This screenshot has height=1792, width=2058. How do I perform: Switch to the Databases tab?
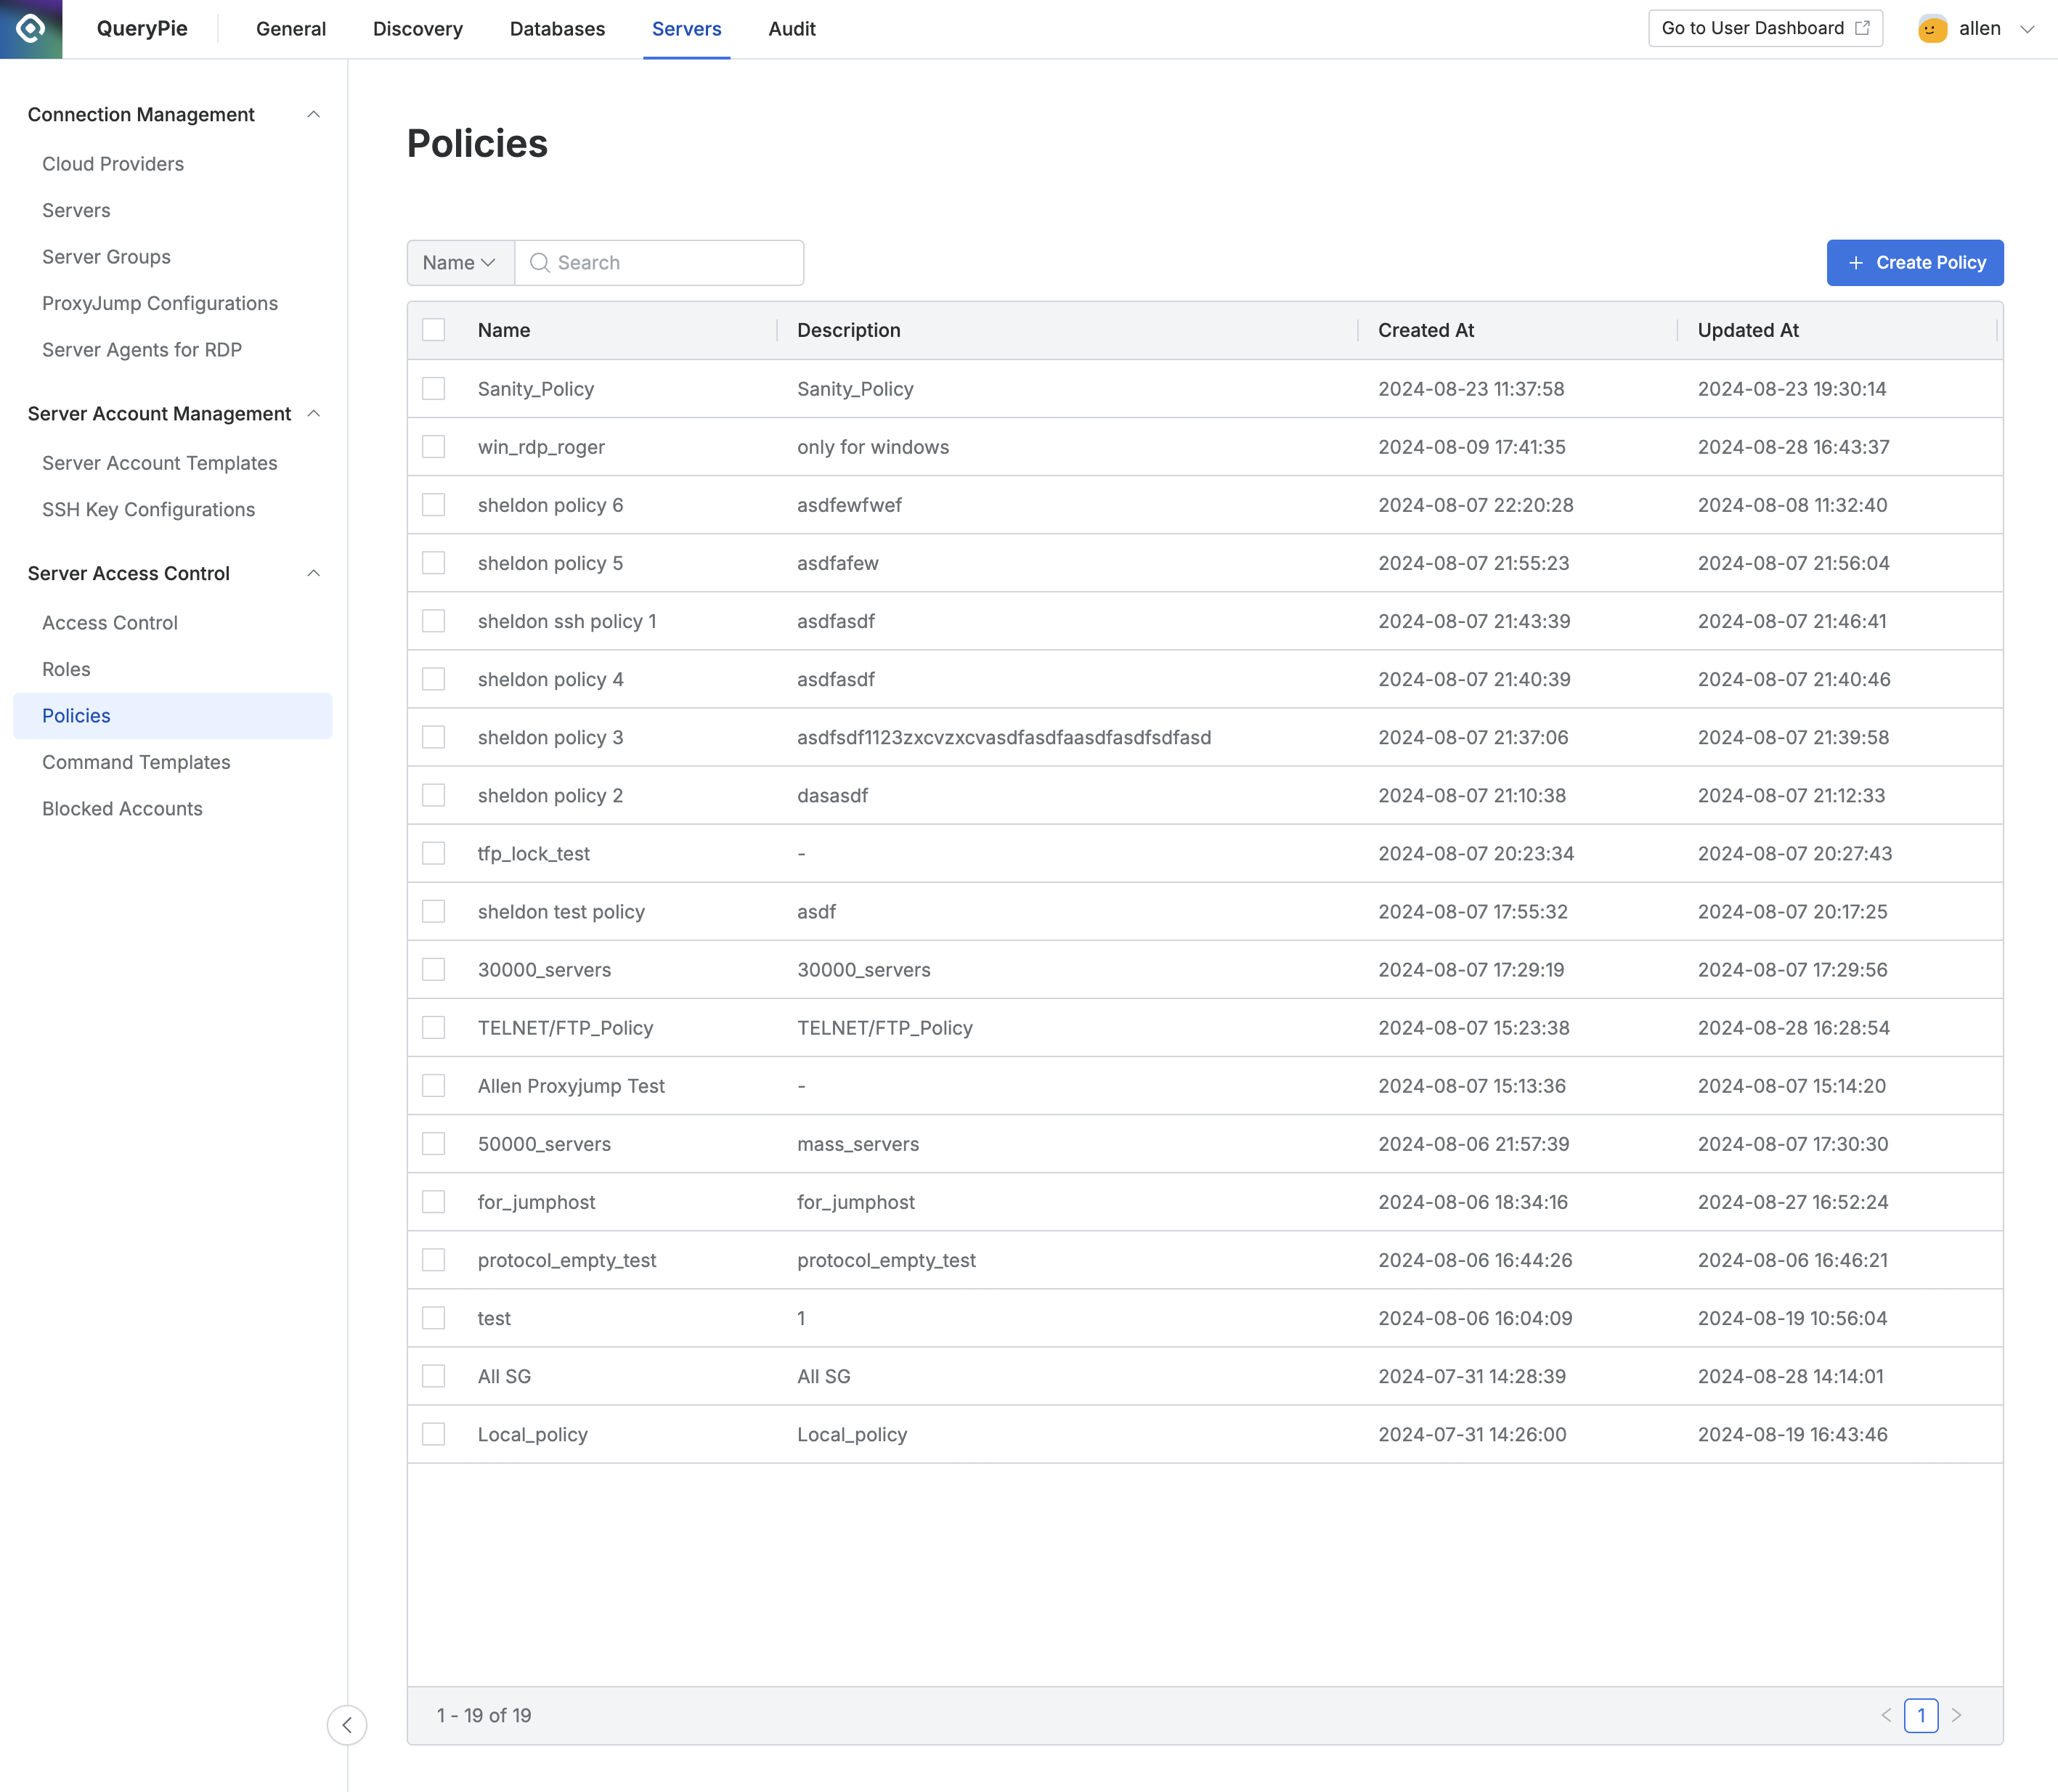(557, 29)
